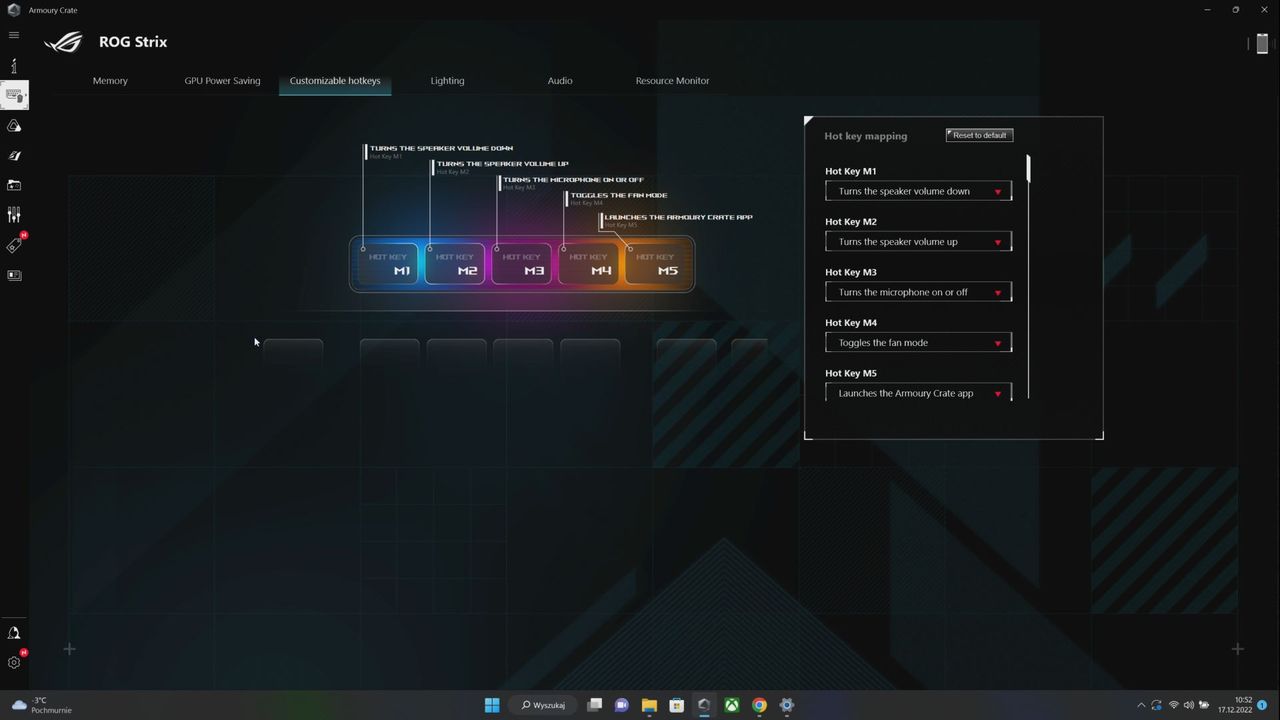Open the GameVisual icon in the sidebar

click(14, 156)
